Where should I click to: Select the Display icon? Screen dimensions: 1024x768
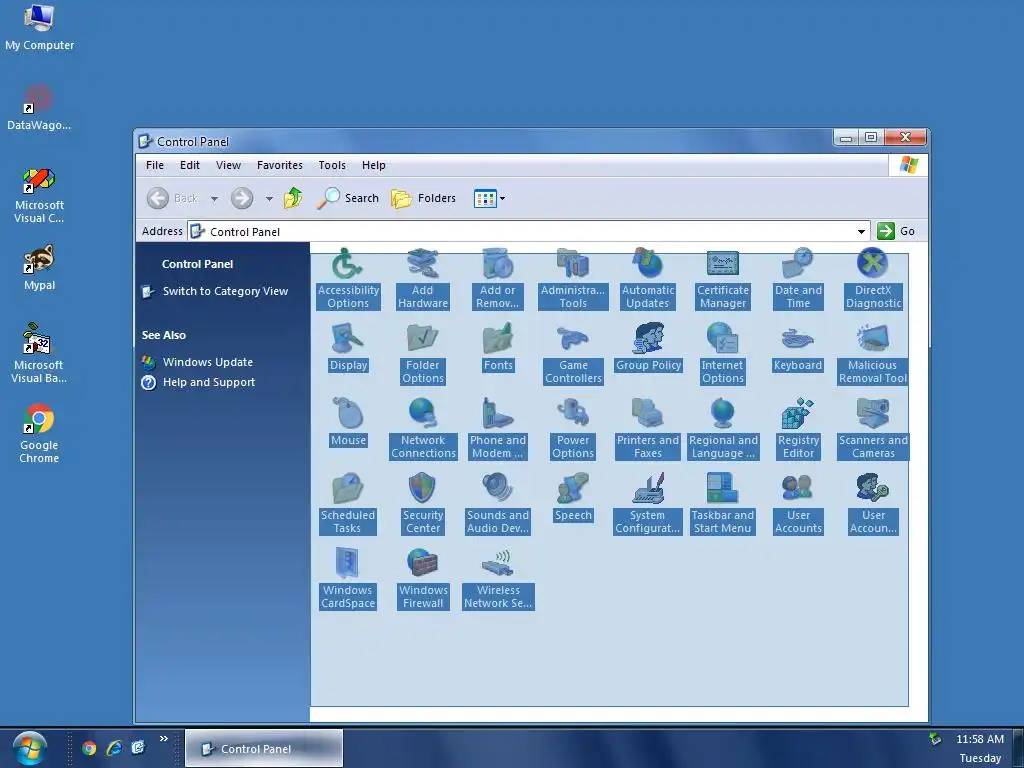coord(347,348)
